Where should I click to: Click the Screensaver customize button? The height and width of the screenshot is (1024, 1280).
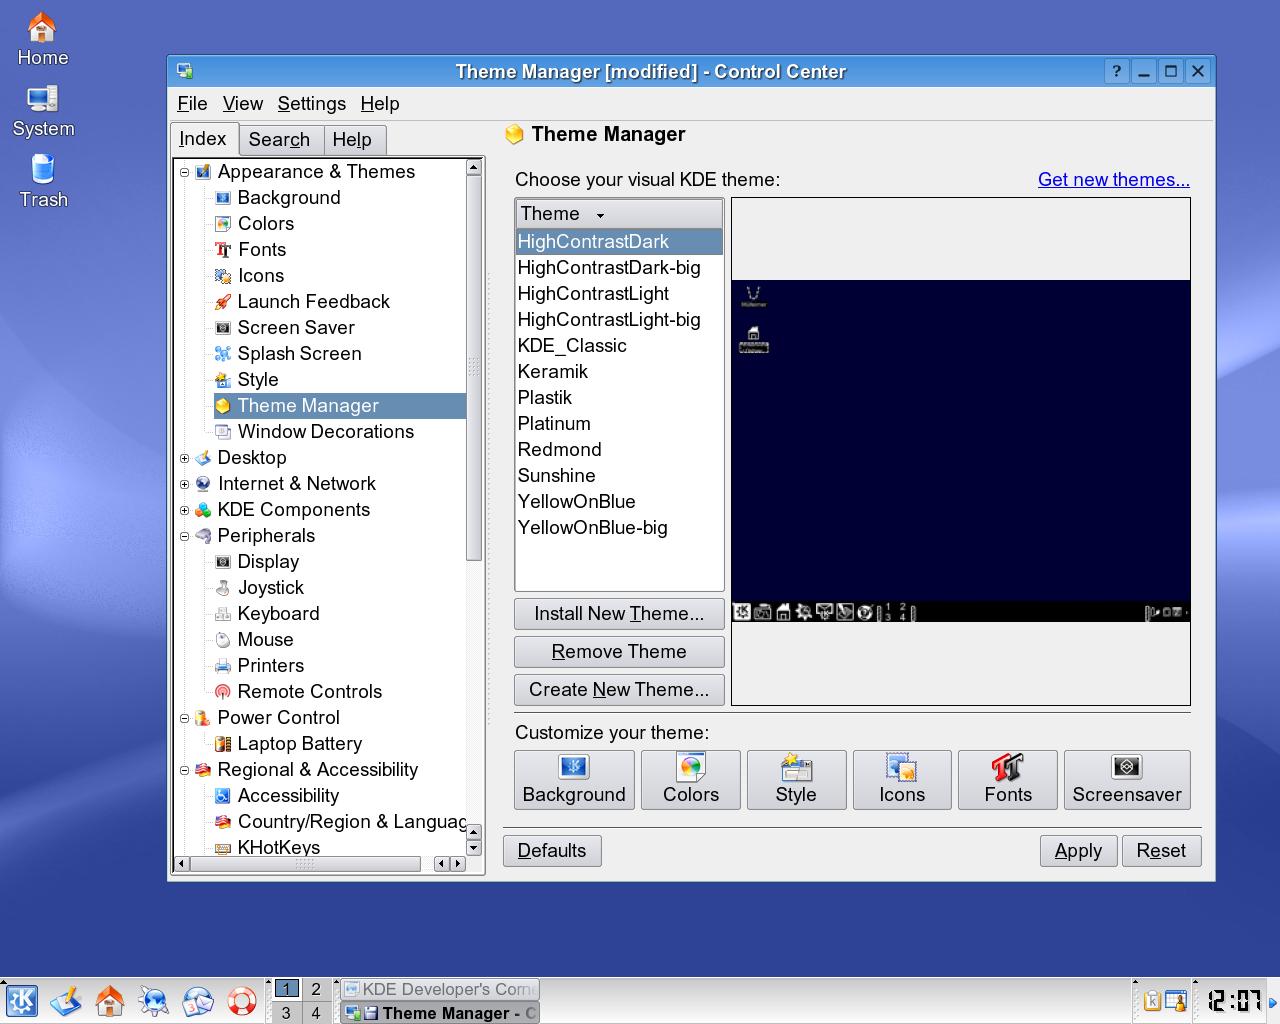(x=1127, y=780)
